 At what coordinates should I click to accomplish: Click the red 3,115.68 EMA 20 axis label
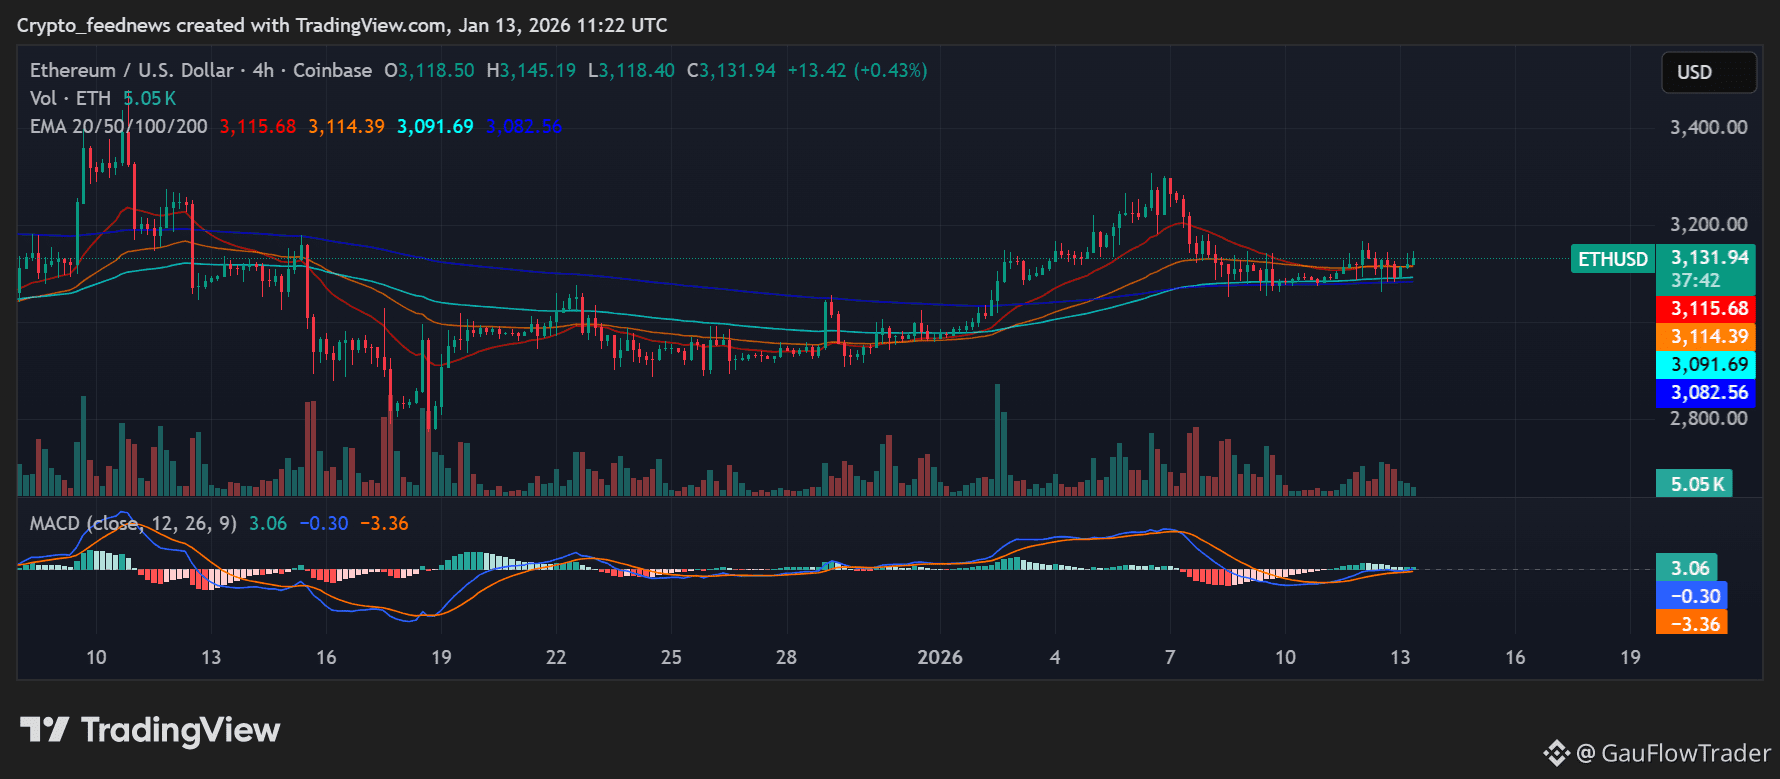click(x=1707, y=309)
